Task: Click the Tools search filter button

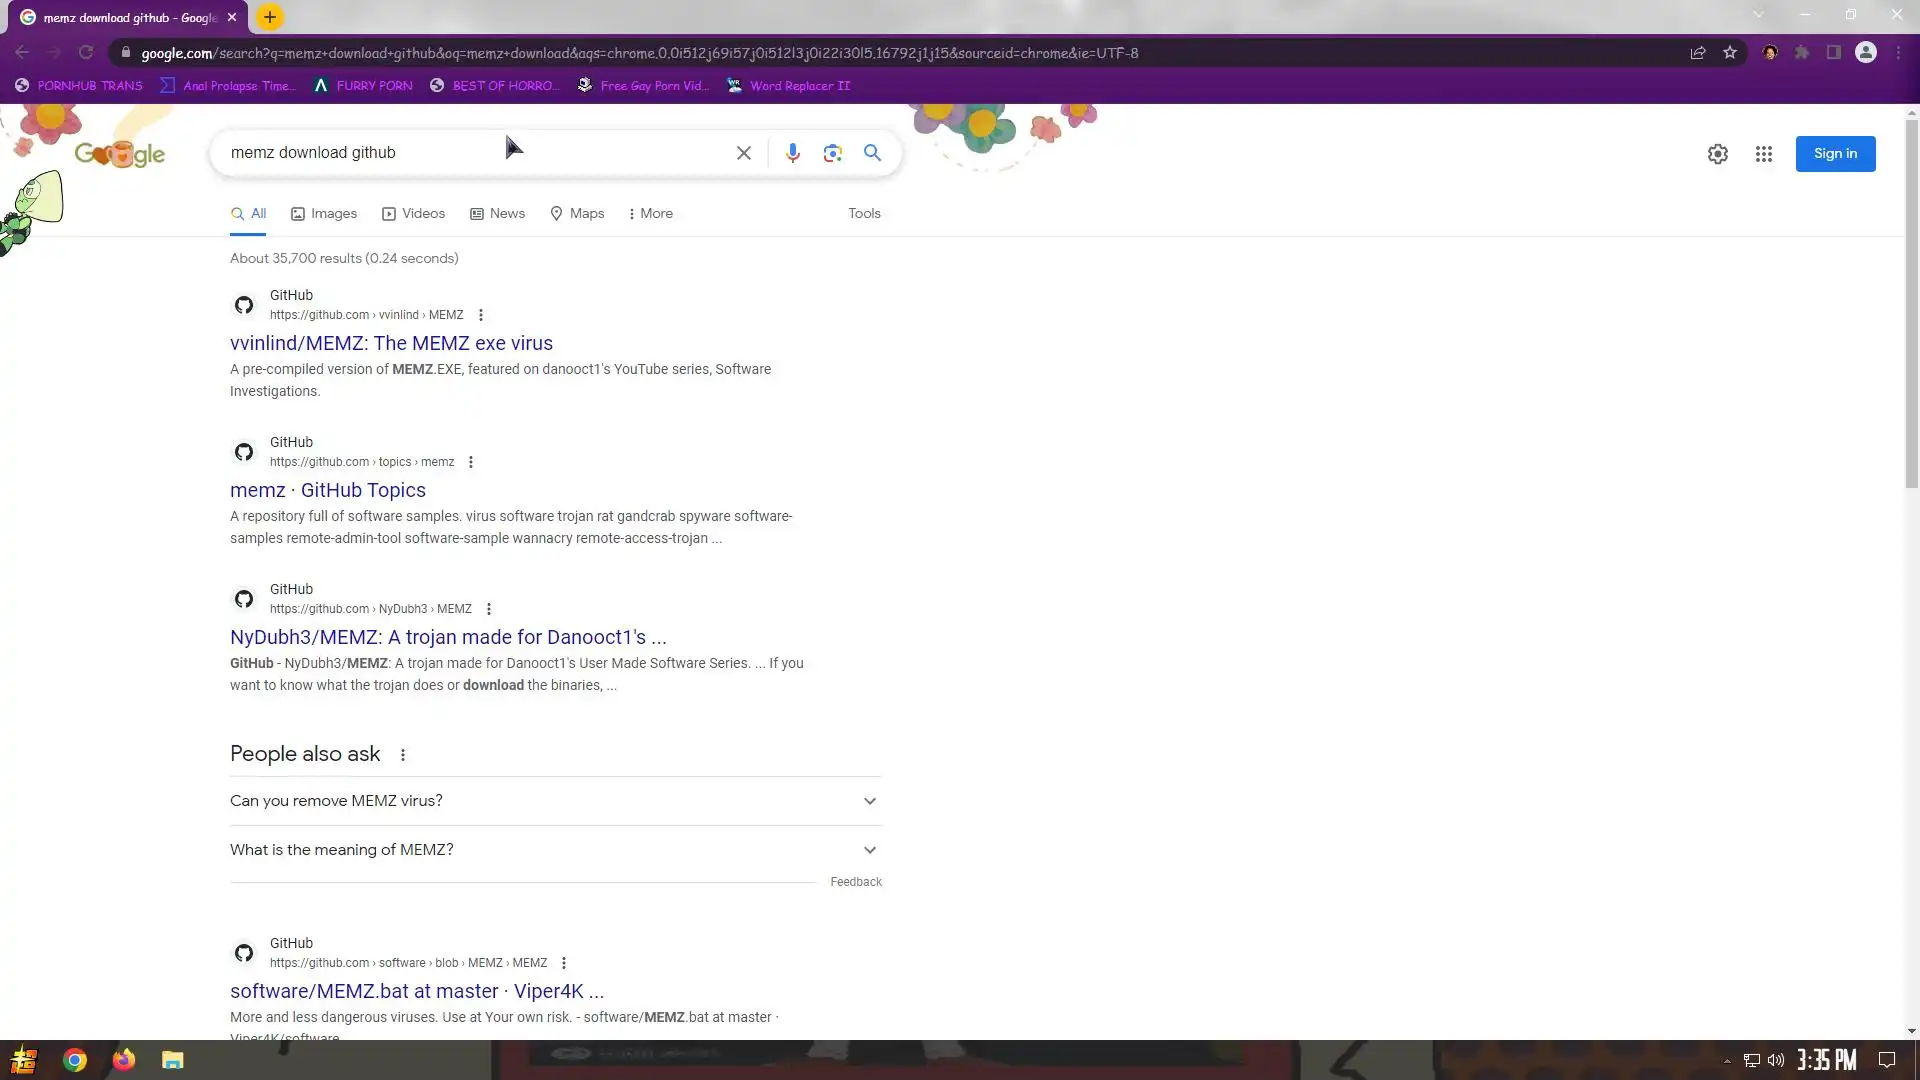Action: coord(864,214)
